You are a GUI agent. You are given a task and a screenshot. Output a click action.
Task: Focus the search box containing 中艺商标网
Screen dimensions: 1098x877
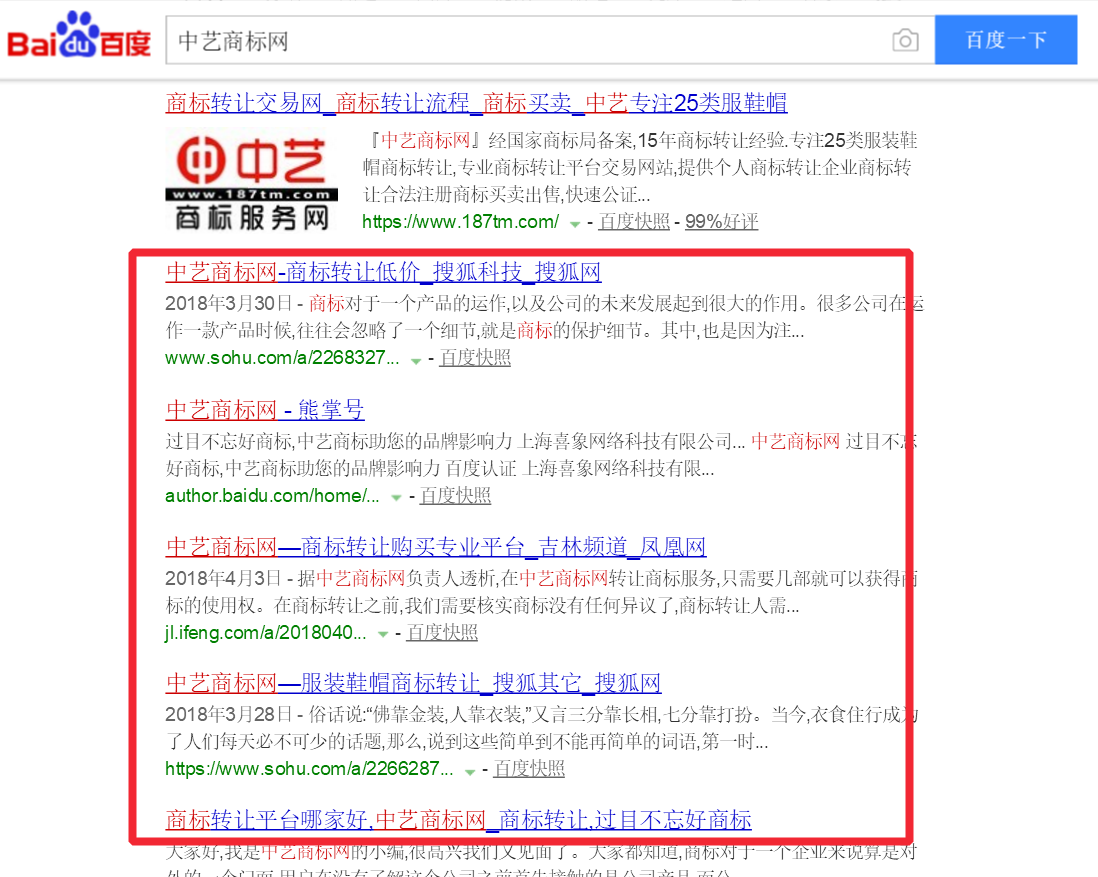tap(520, 40)
